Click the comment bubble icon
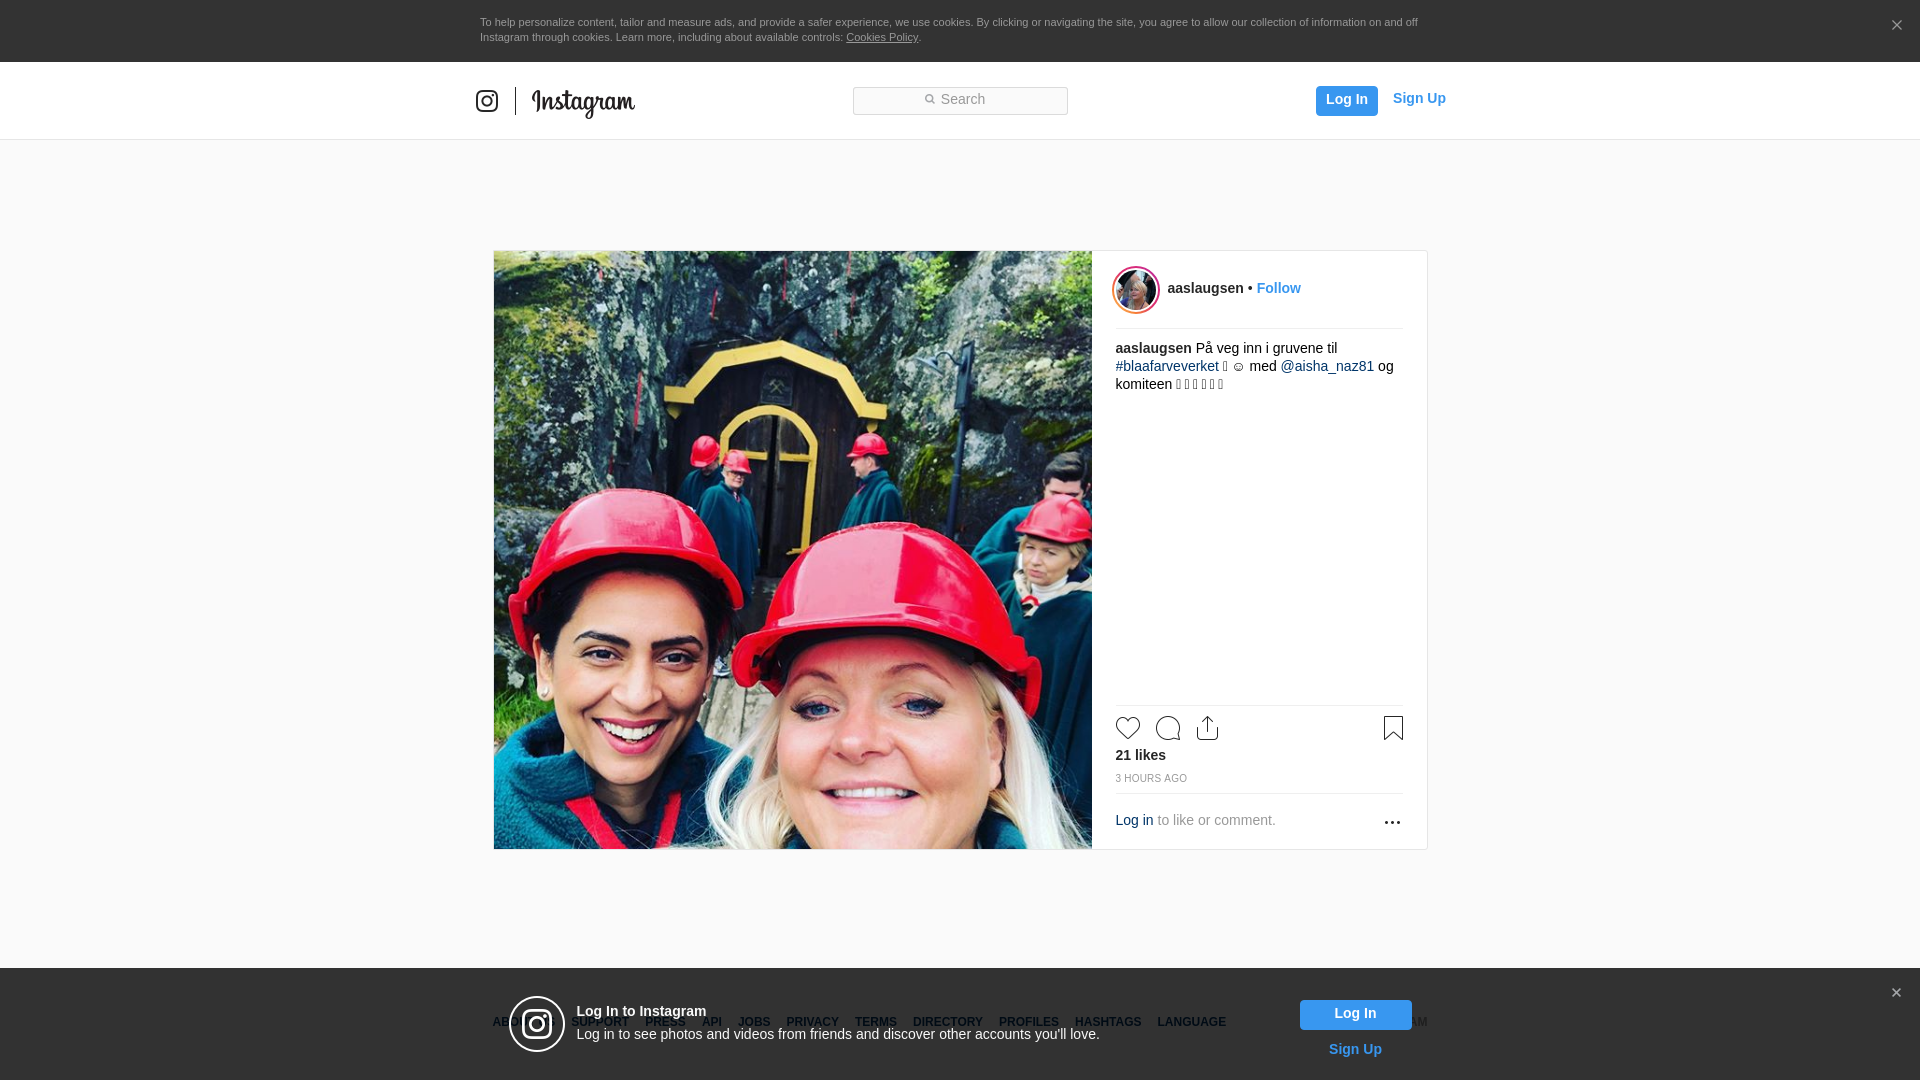The width and height of the screenshot is (1920, 1080). tap(1168, 728)
